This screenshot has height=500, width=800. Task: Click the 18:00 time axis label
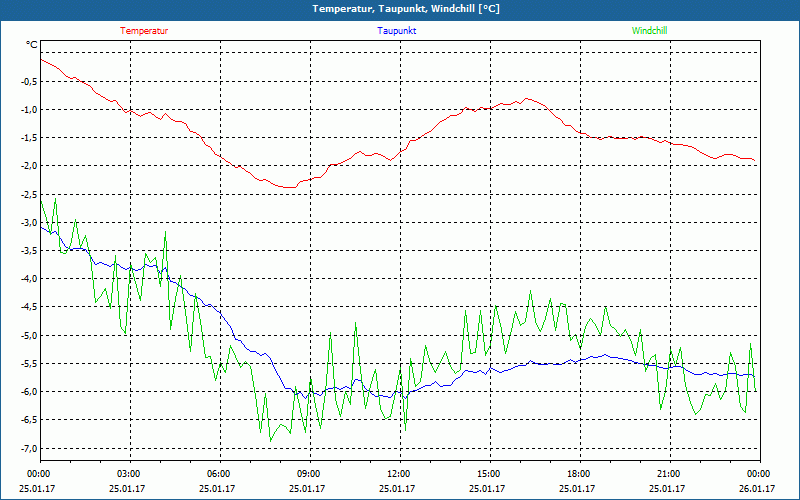580,473
